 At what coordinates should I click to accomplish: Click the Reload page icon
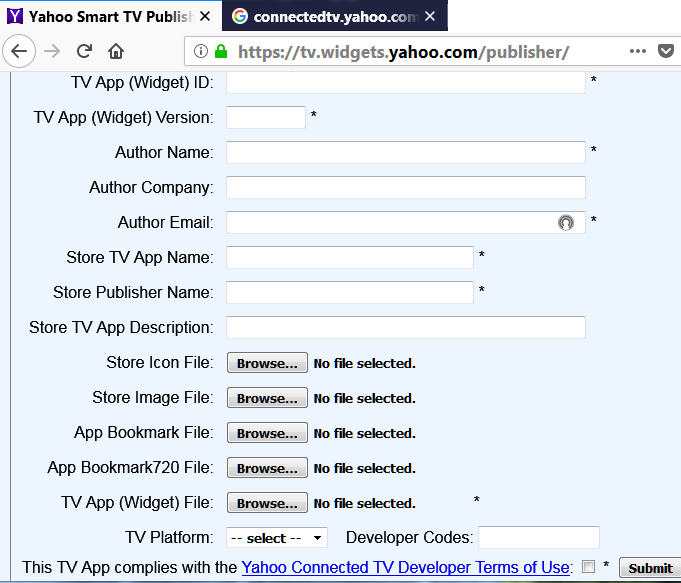tap(84, 51)
